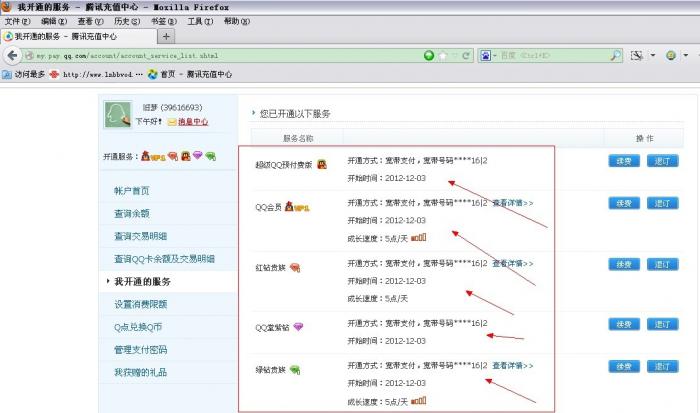The image size is (700, 413).
Task: Open 我获赠的礼品 in sidebar
Action: [x=141, y=372]
